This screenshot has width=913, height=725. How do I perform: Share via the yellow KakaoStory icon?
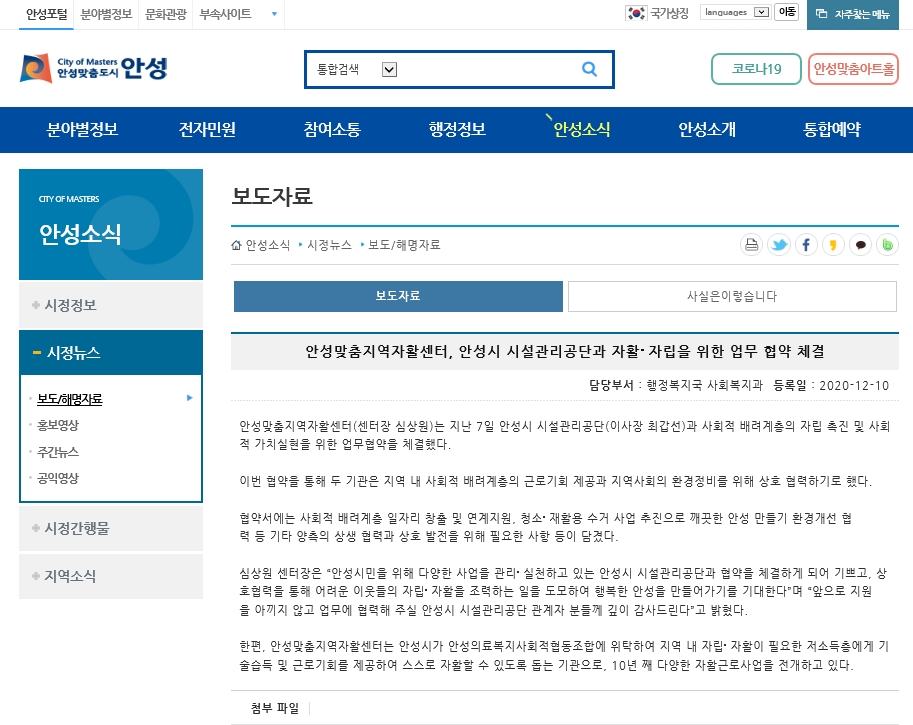tap(833, 245)
